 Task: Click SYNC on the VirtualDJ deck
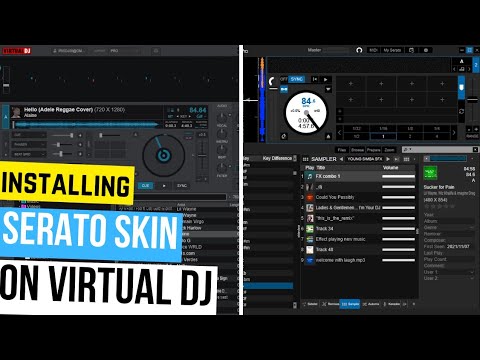[x=182, y=185]
